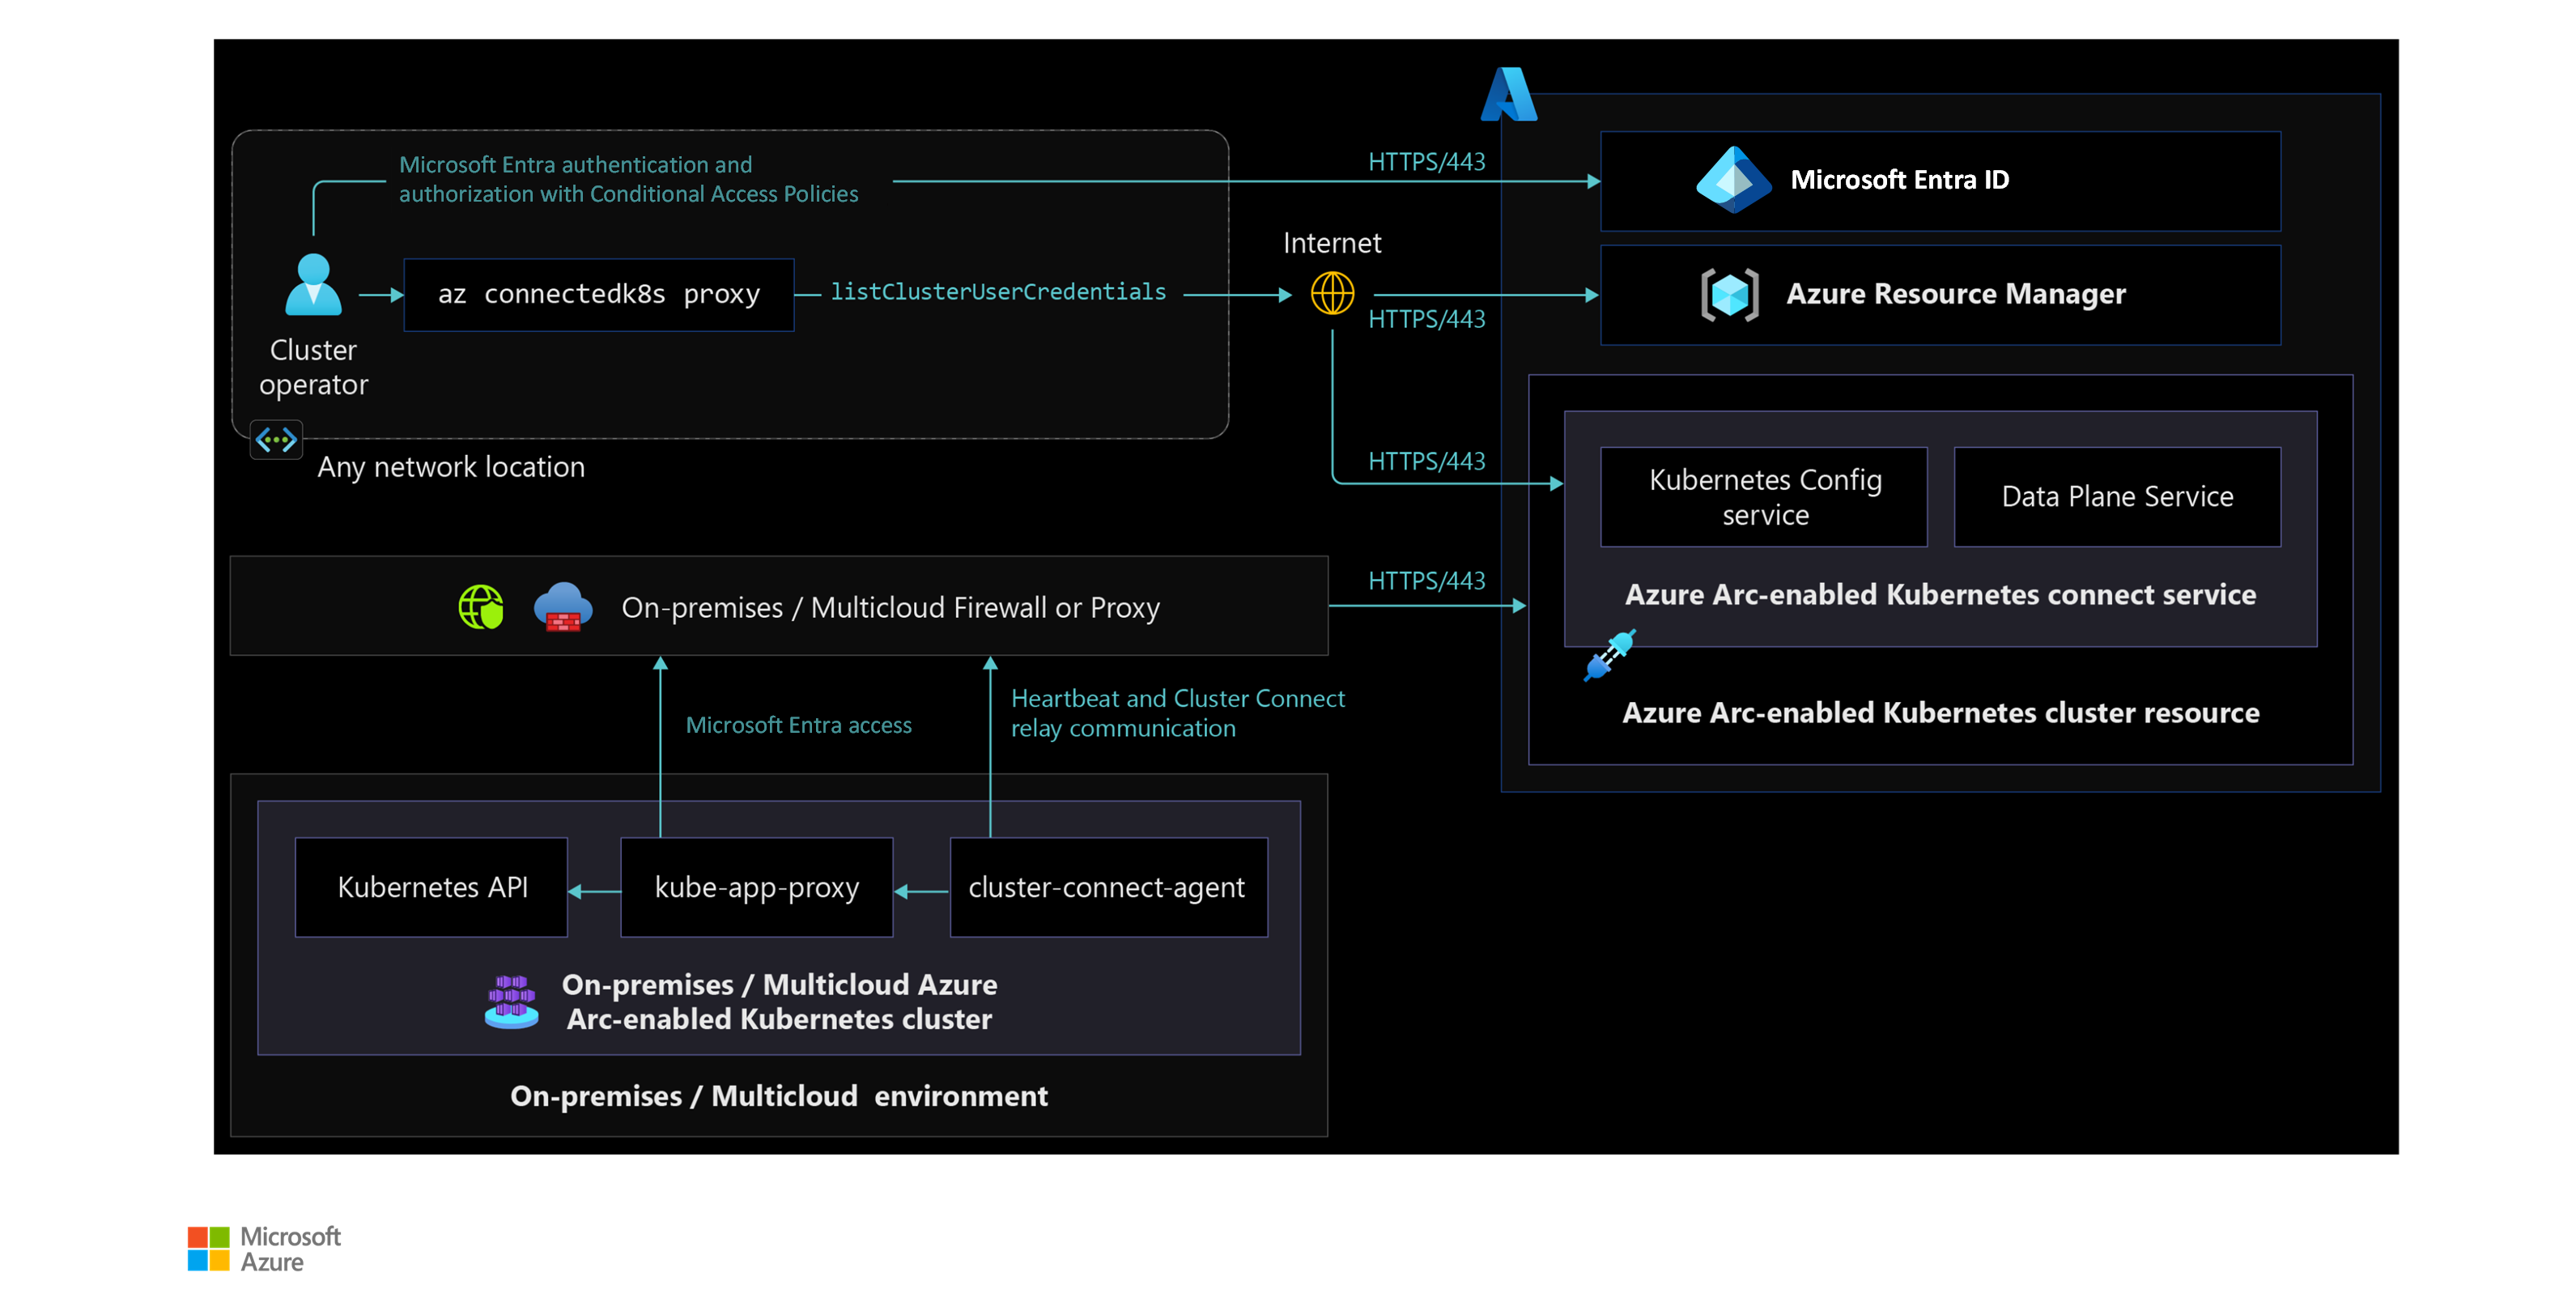Click the On-premises / Multicloud Firewall or Proxy label
The width and height of the screenshot is (2576, 1315).
click(x=890, y=608)
